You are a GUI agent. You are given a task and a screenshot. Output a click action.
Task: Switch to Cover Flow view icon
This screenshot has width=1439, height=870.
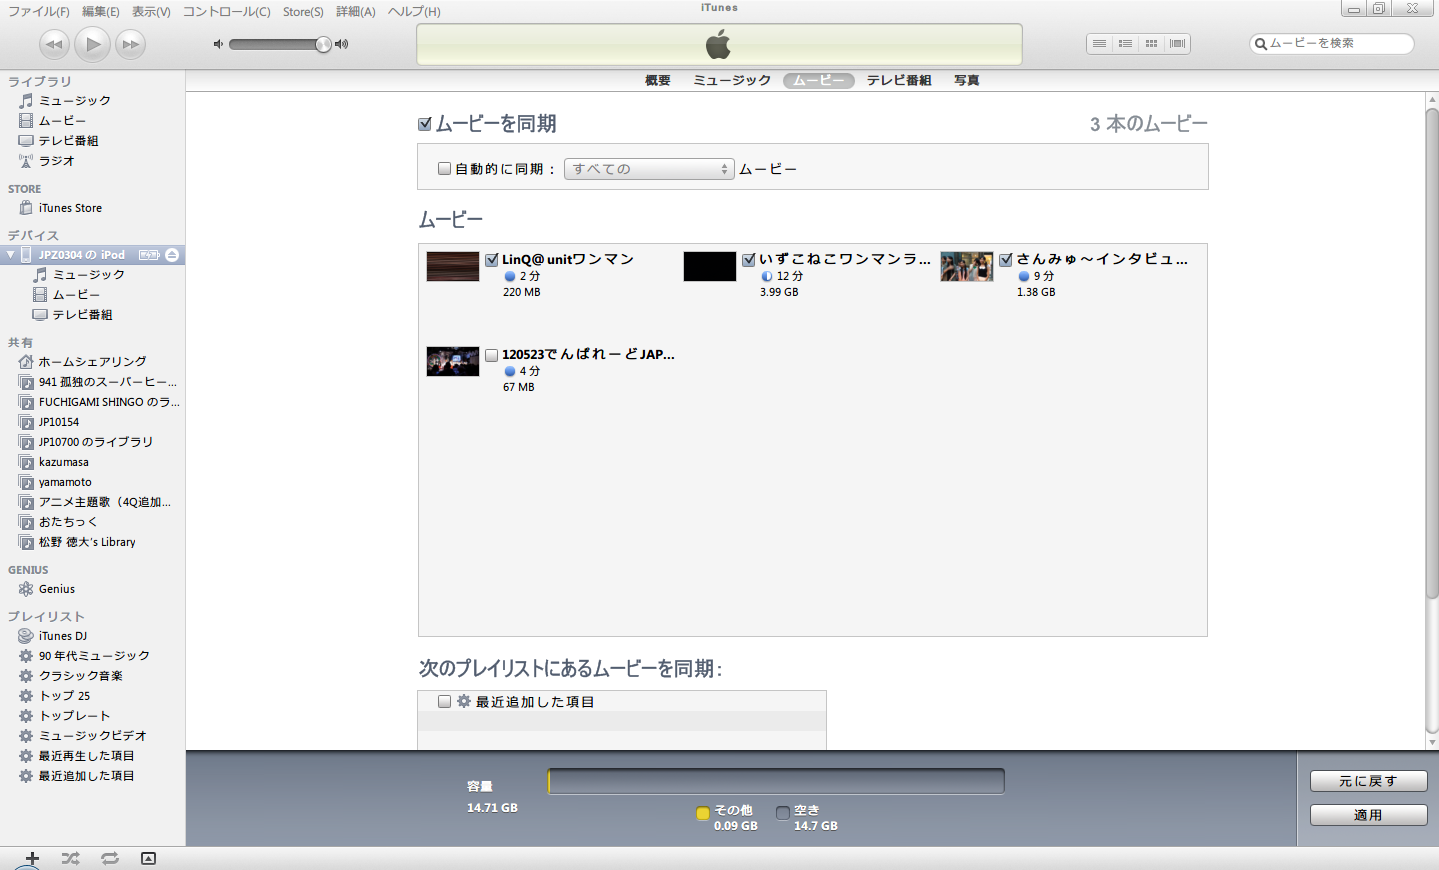coord(1177,44)
